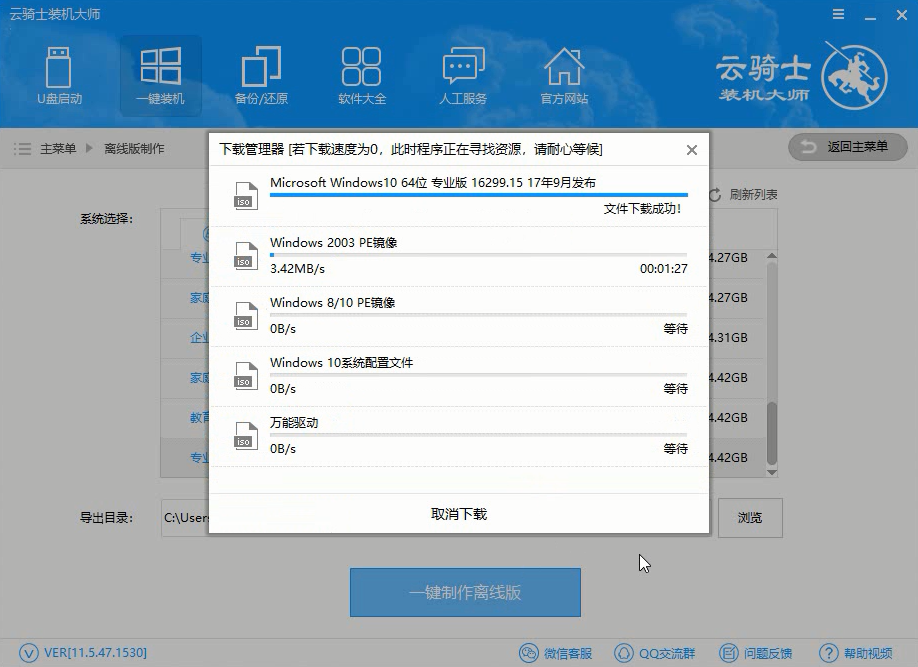Click the iso icon for Microsoft Windows10 64位
Screen dimensions: 918x667
(x=245, y=196)
